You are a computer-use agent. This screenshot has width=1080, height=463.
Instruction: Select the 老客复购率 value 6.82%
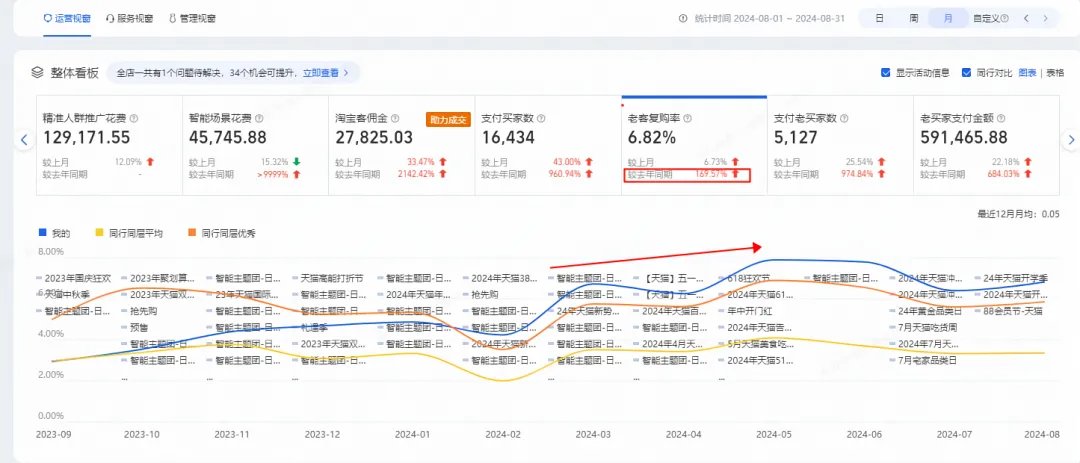(651, 138)
